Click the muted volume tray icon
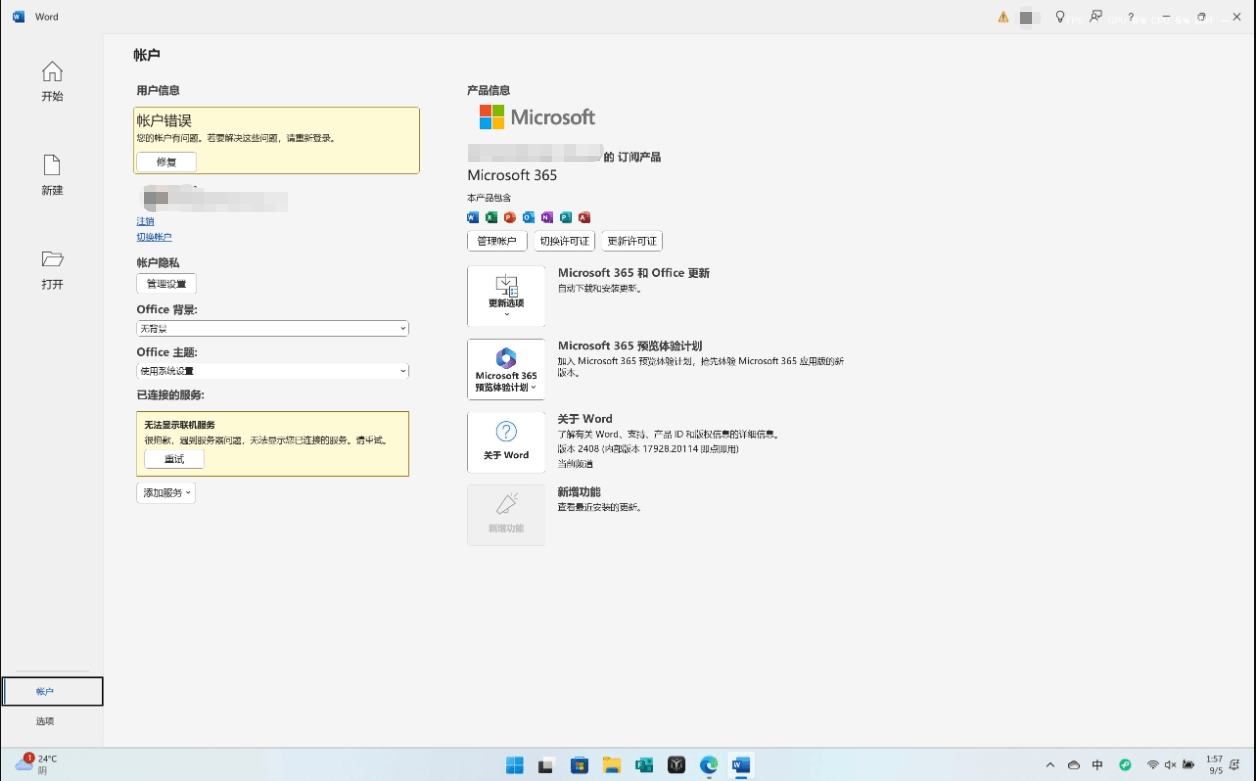Image resolution: width=1256 pixels, height=781 pixels. point(1171,765)
